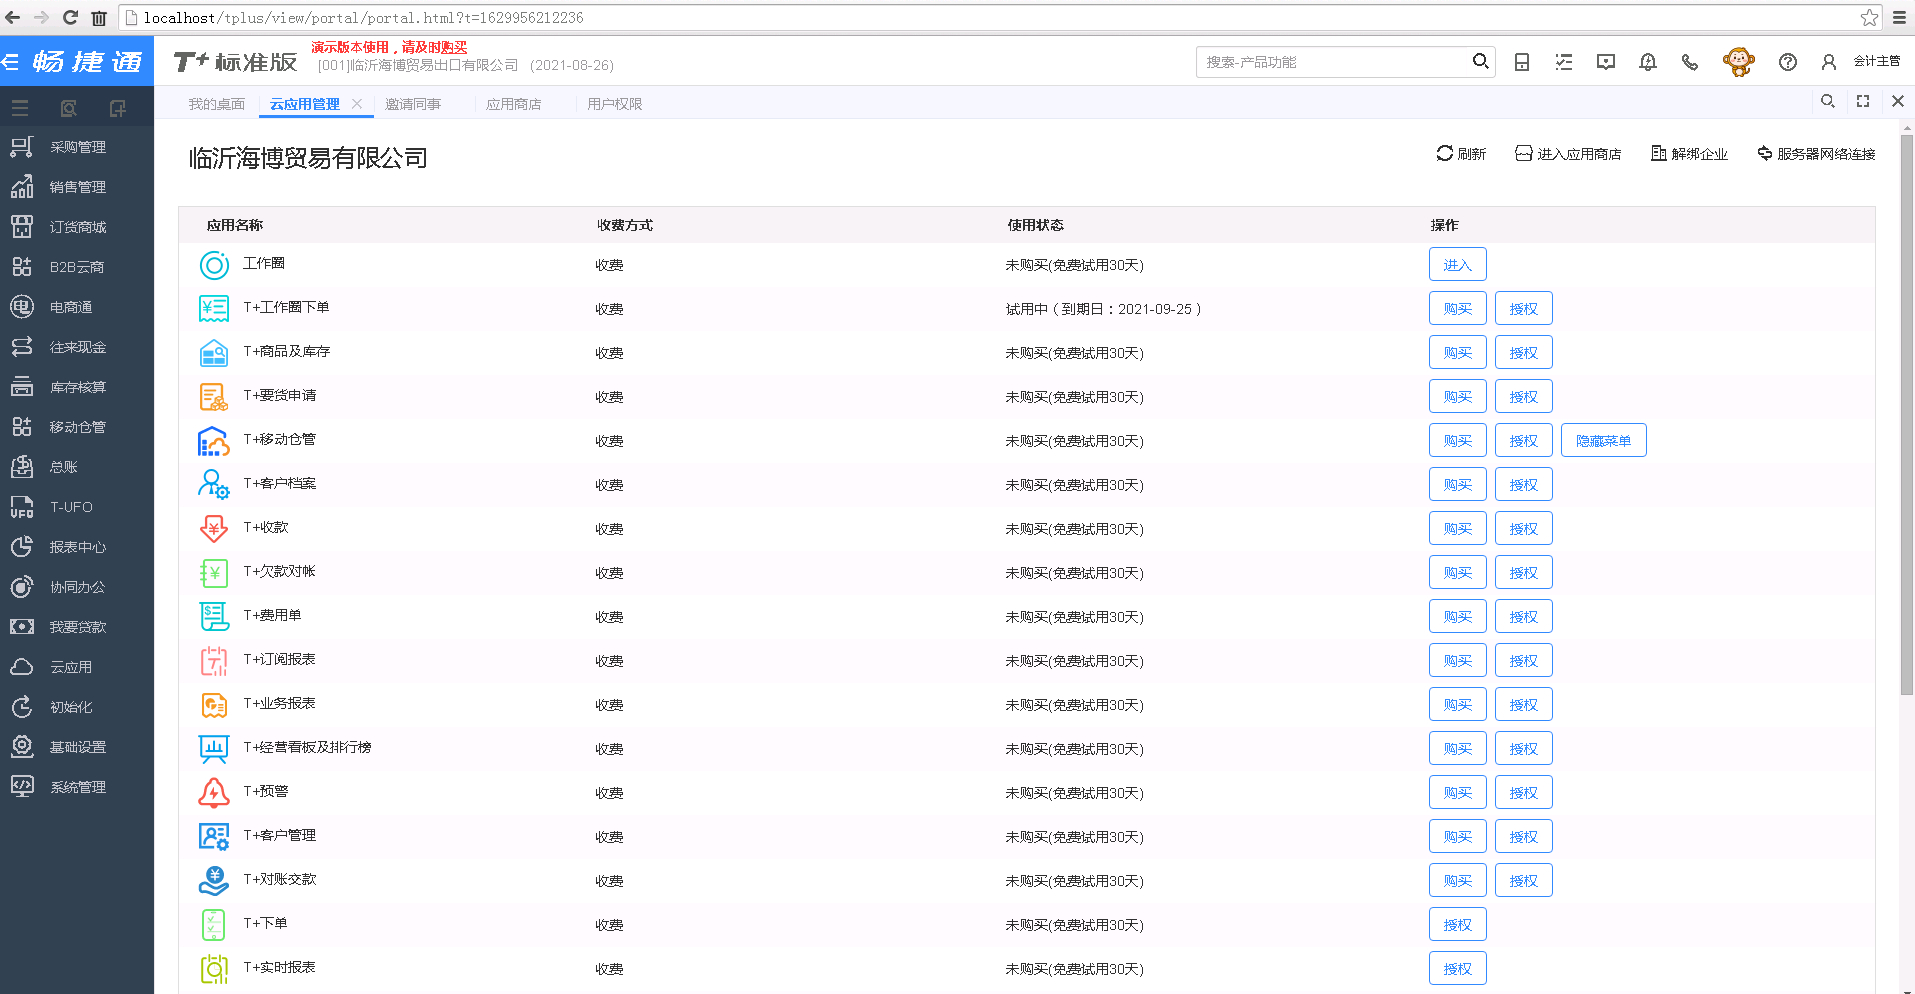Click the vertical scrollbar of the page

pos(1907,415)
